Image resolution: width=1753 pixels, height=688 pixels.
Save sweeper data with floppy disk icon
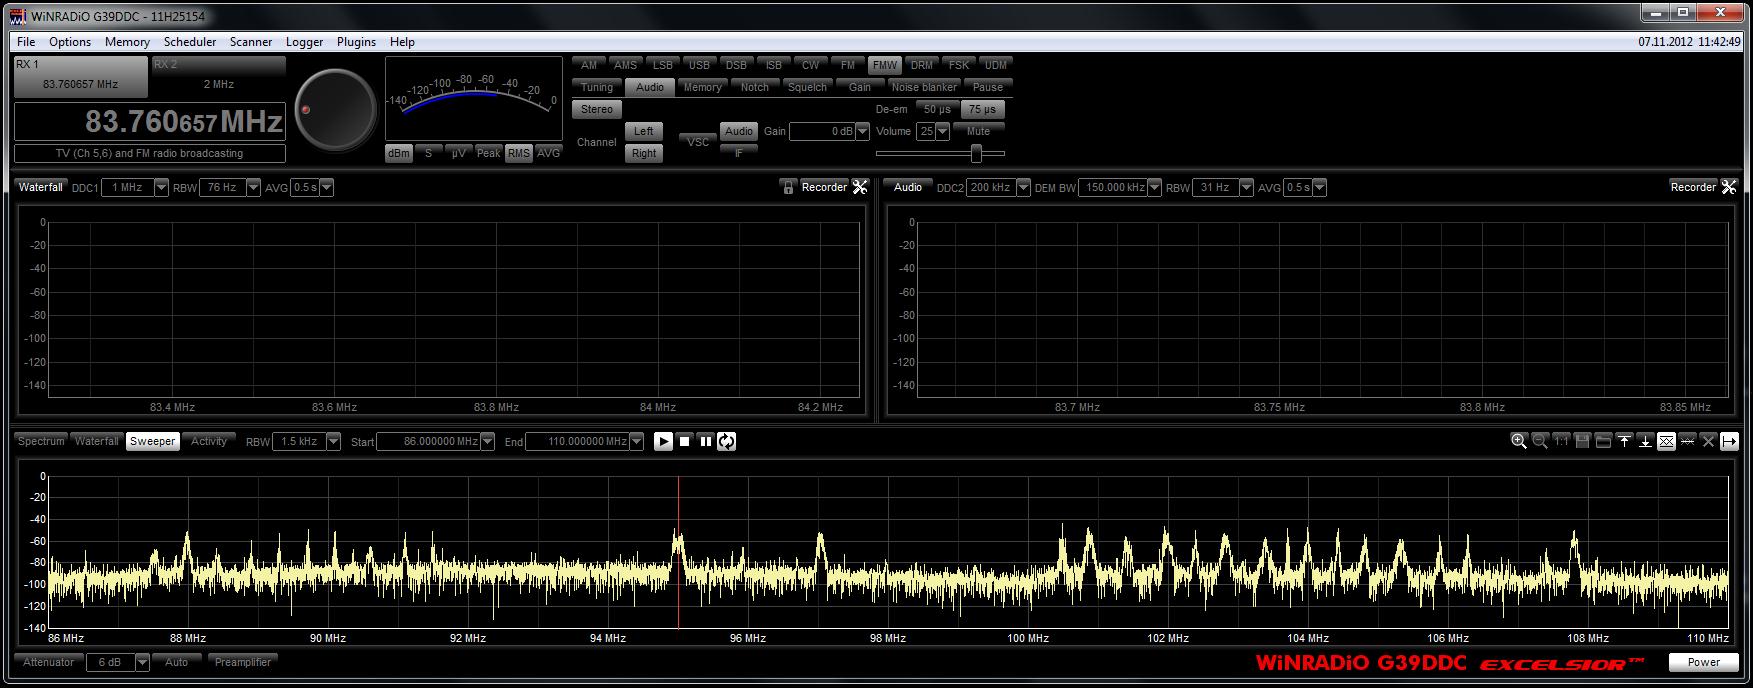1582,441
